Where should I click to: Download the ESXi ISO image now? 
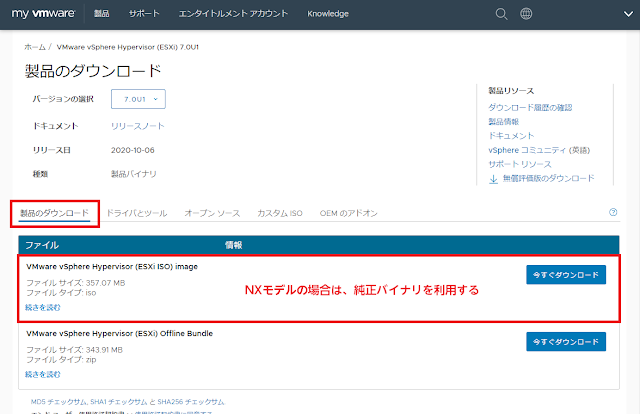(566, 275)
